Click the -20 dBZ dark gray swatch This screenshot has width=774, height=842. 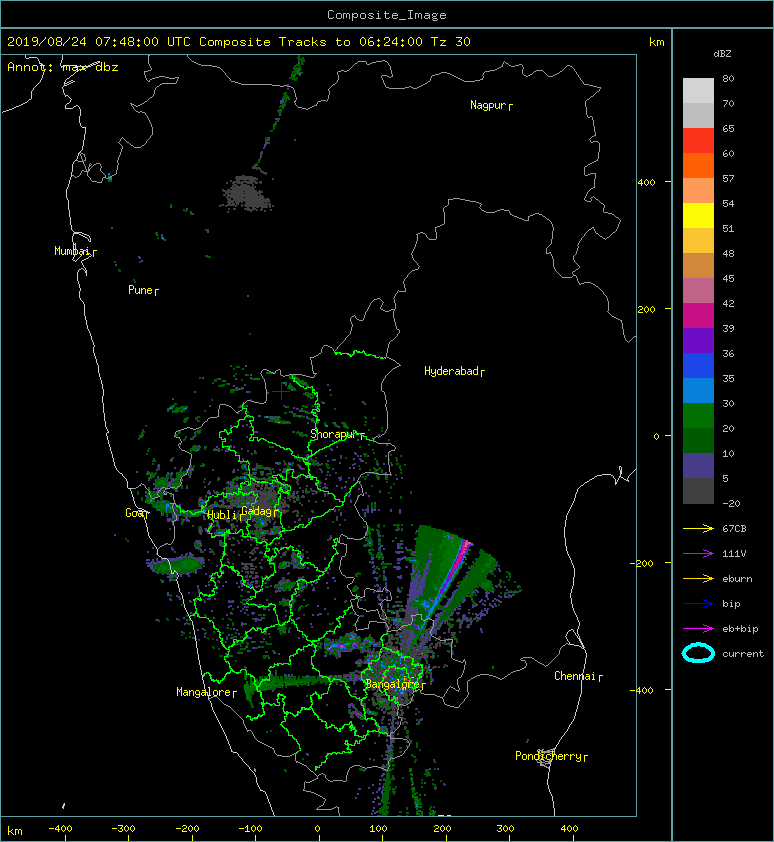pos(698,491)
